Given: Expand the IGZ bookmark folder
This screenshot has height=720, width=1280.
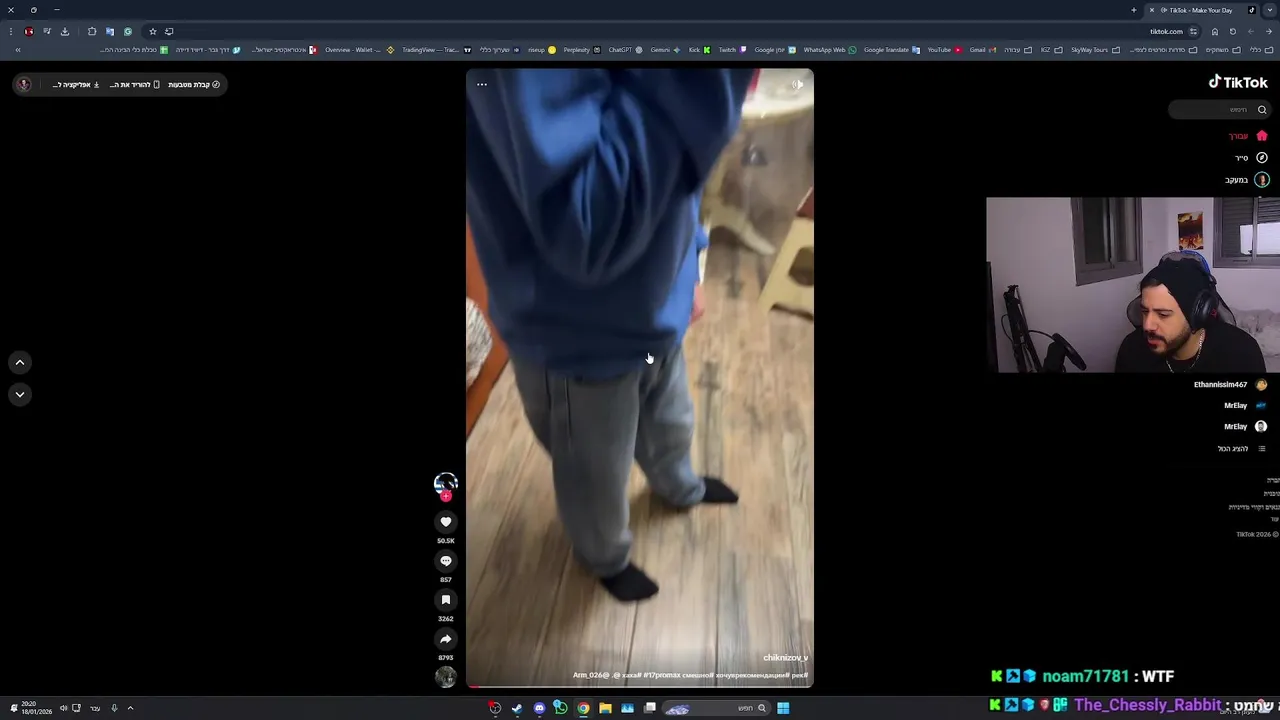Looking at the screenshot, I should click(1050, 50).
